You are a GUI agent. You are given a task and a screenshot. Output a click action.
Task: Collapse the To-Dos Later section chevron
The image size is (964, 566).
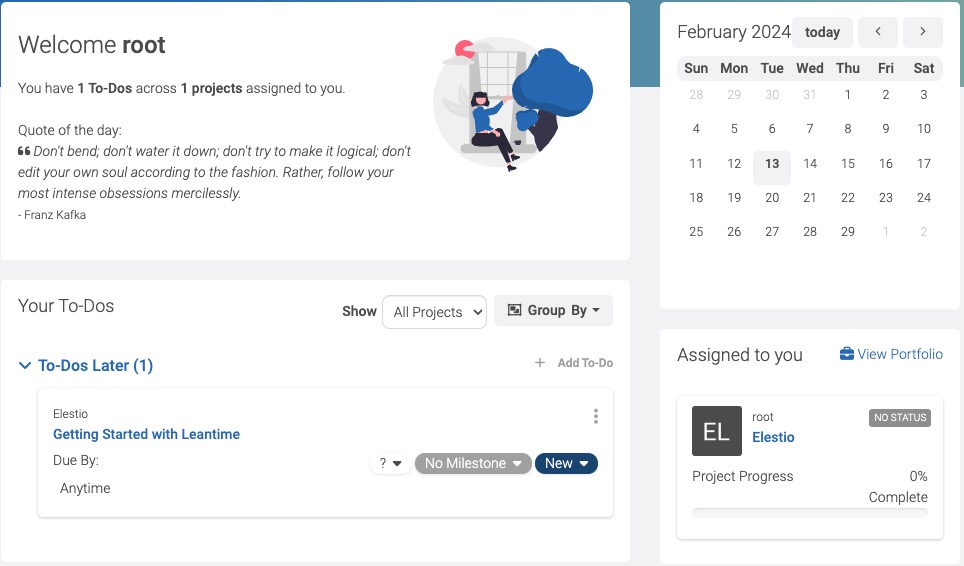pyautogui.click(x=25, y=366)
